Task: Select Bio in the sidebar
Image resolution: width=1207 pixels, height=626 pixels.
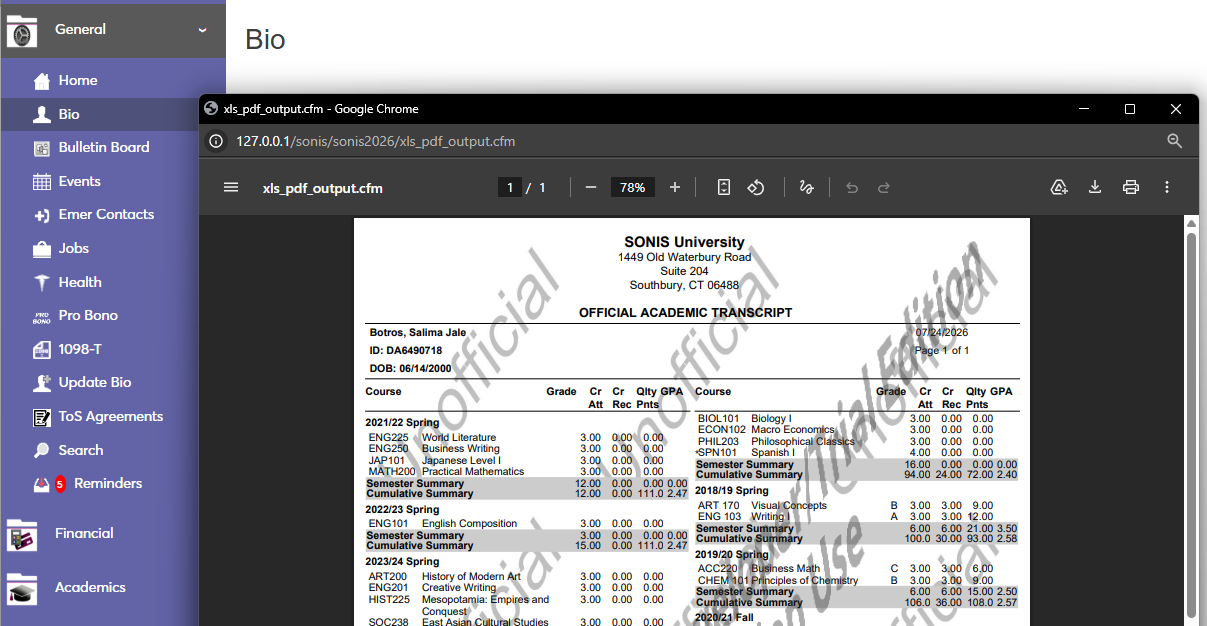Action: (69, 114)
